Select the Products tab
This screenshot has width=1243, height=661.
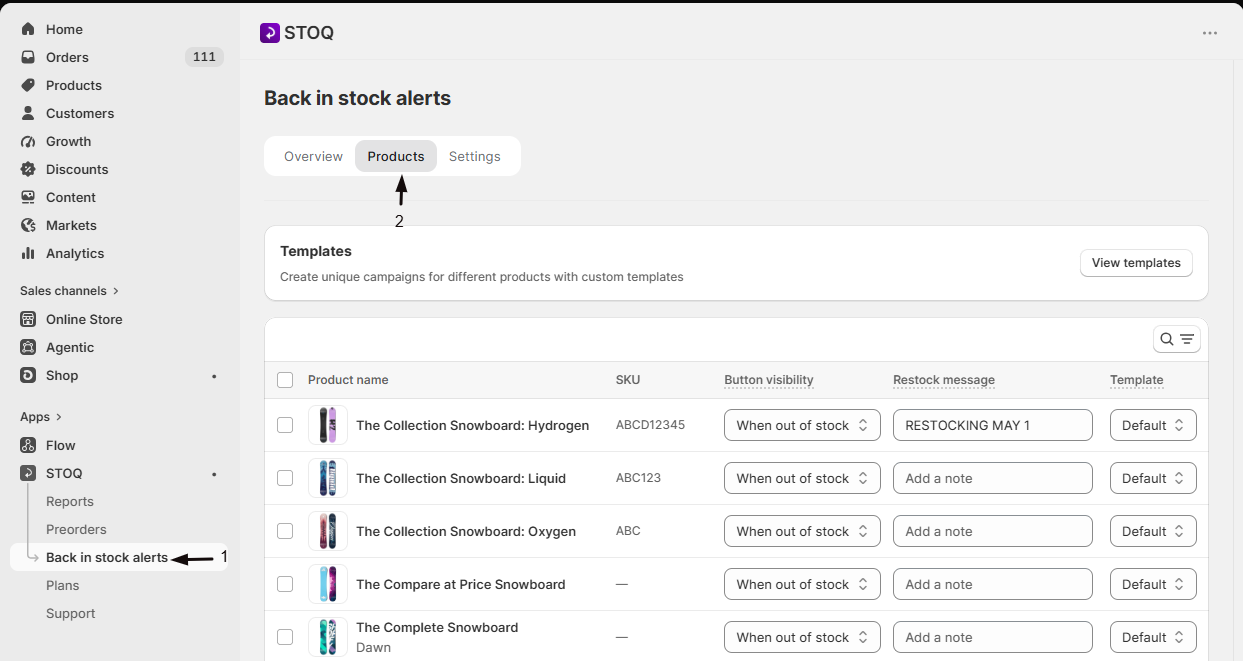click(x=396, y=156)
